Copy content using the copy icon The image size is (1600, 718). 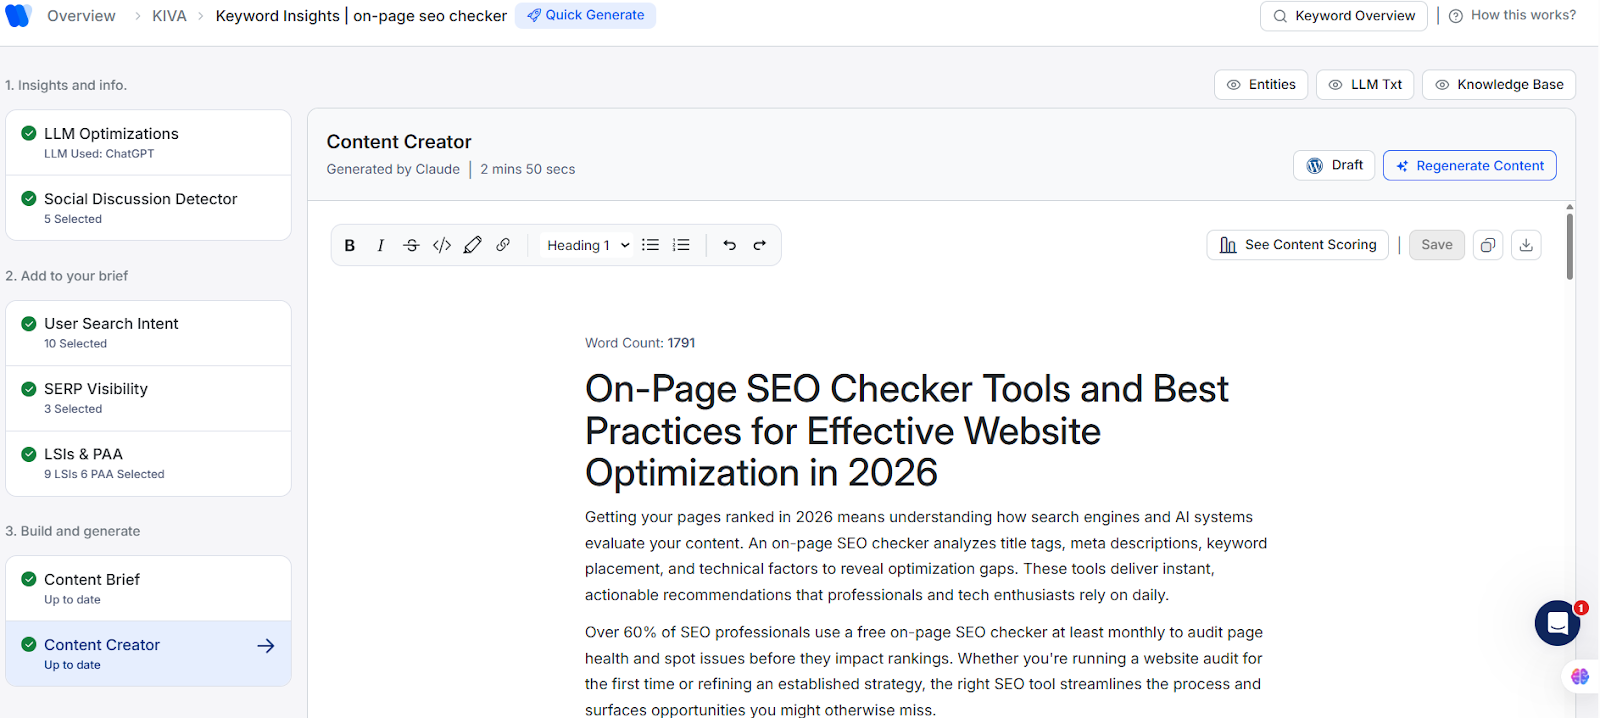click(1488, 245)
